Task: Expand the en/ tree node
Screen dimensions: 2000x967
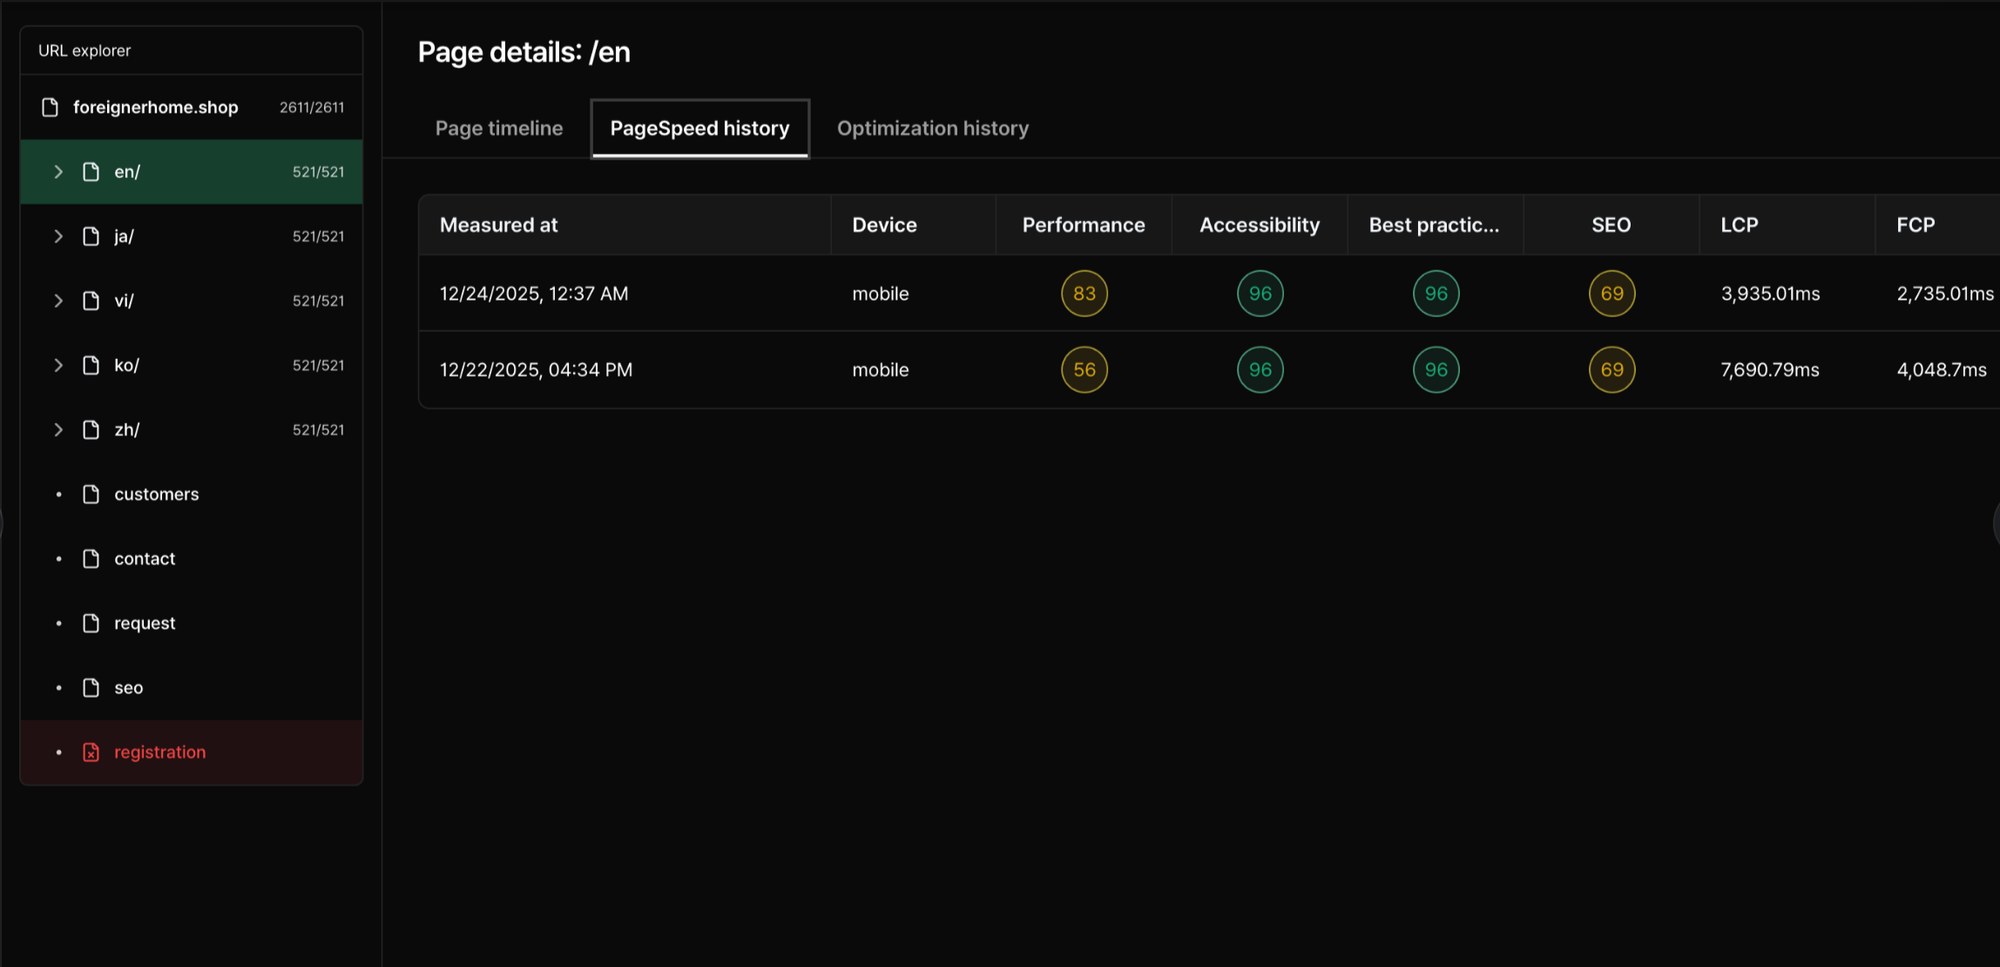Action: [x=58, y=172]
